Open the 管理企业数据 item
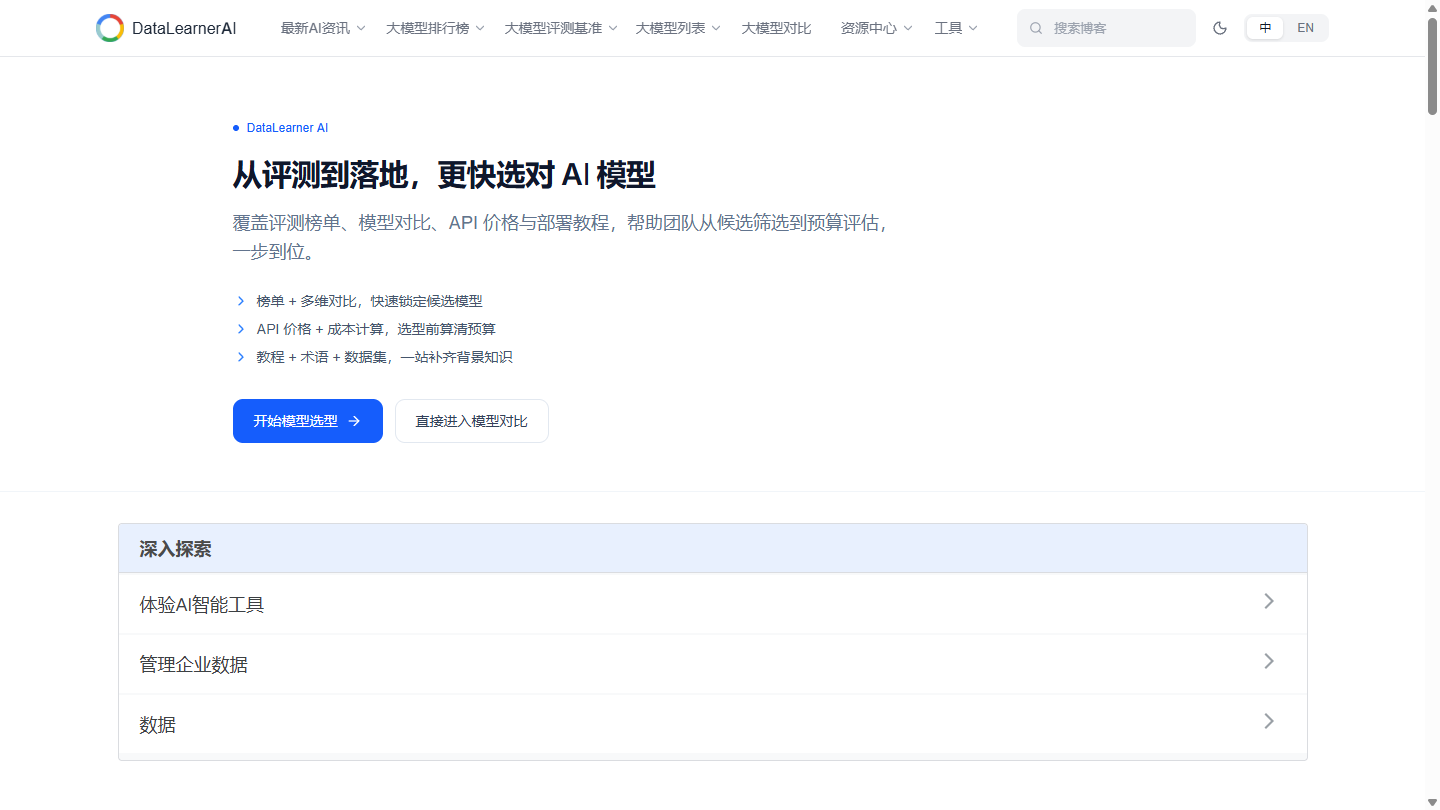The height and width of the screenshot is (810, 1440). pos(713,664)
